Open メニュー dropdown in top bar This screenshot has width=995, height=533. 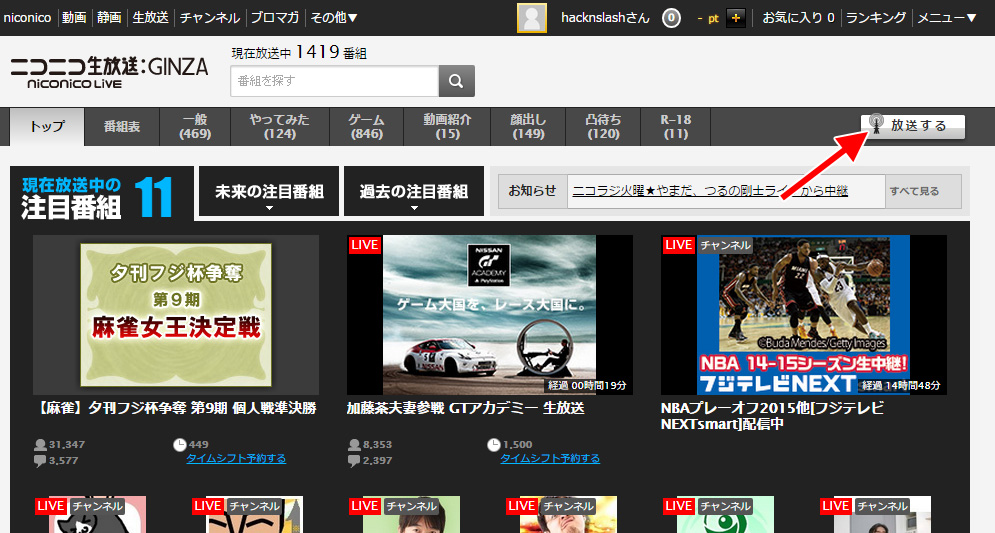(947, 18)
